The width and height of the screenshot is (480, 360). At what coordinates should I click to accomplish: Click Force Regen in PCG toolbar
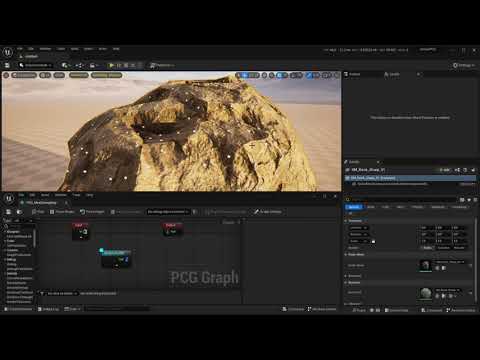(92, 212)
